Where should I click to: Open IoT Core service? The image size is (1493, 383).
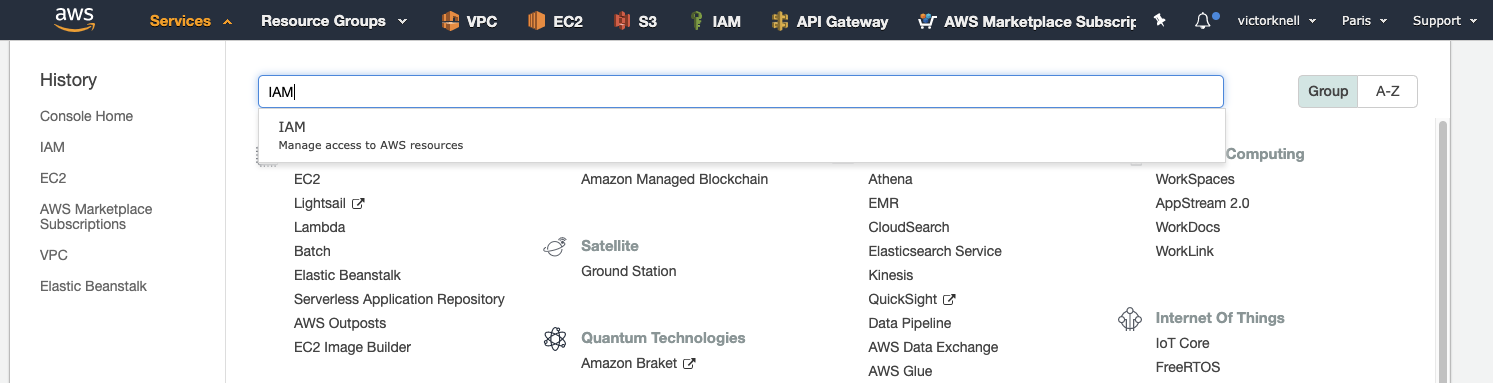coord(1182,343)
